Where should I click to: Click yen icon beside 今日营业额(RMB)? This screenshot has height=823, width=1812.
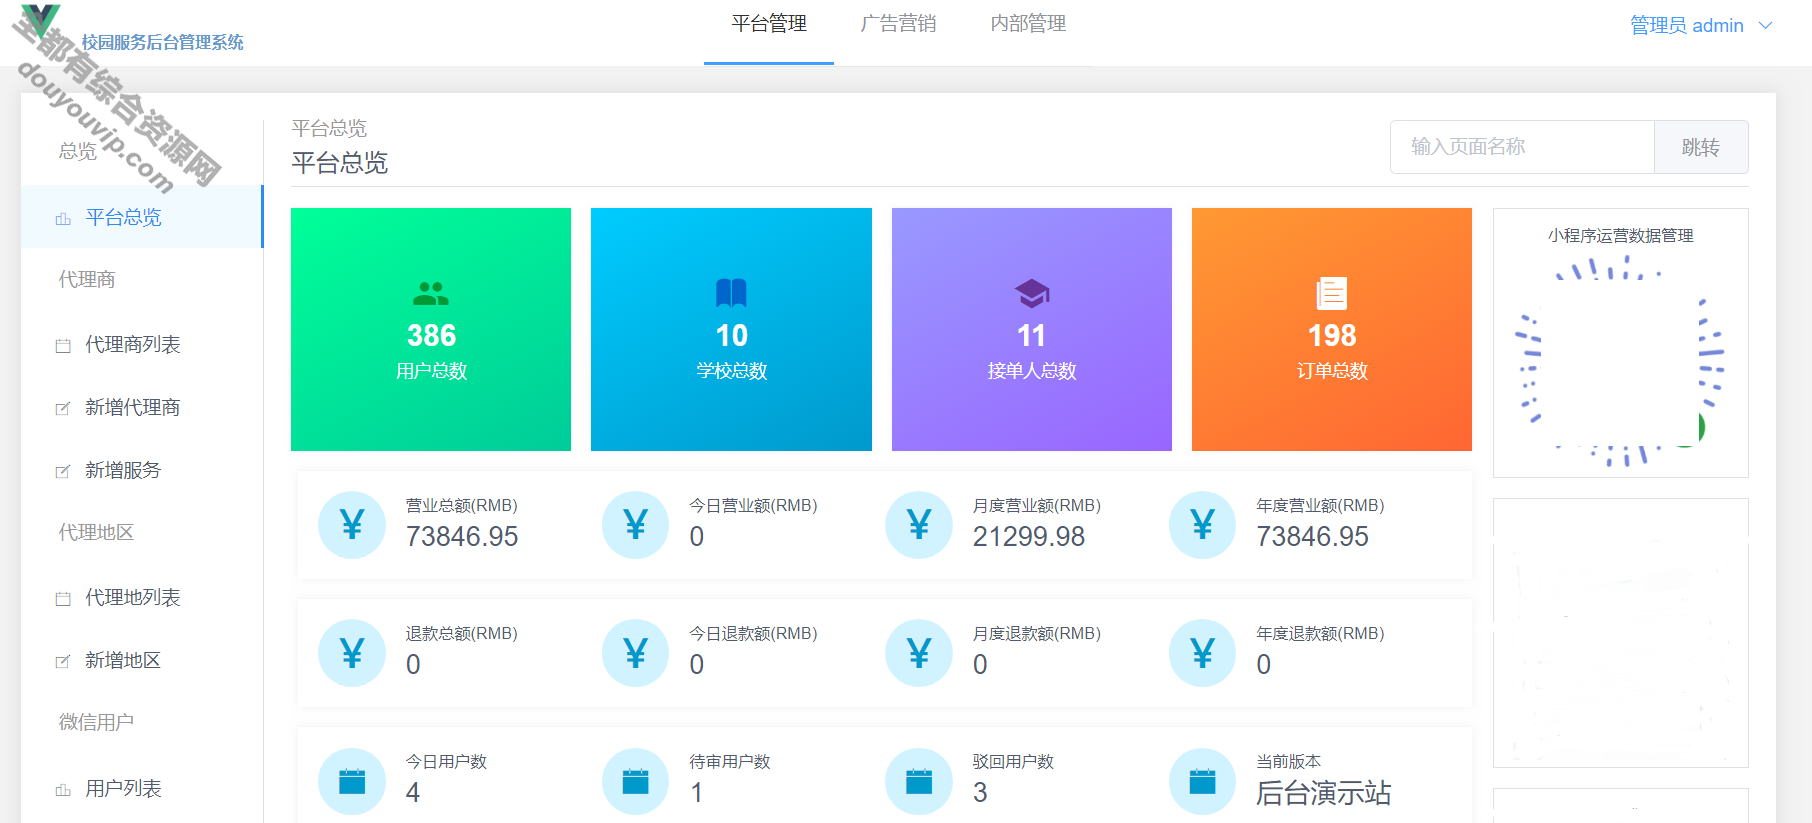[x=635, y=524]
